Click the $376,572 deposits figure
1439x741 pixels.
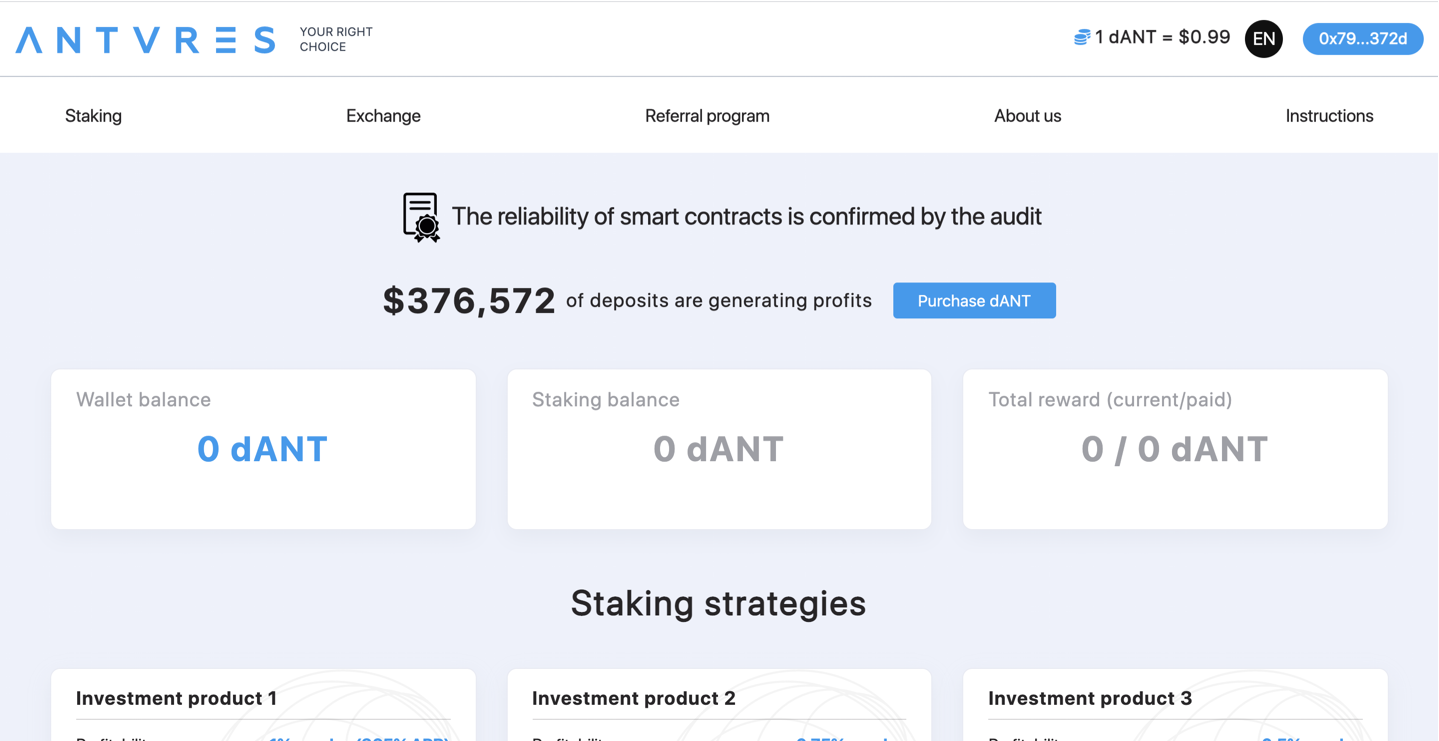(469, 301)
